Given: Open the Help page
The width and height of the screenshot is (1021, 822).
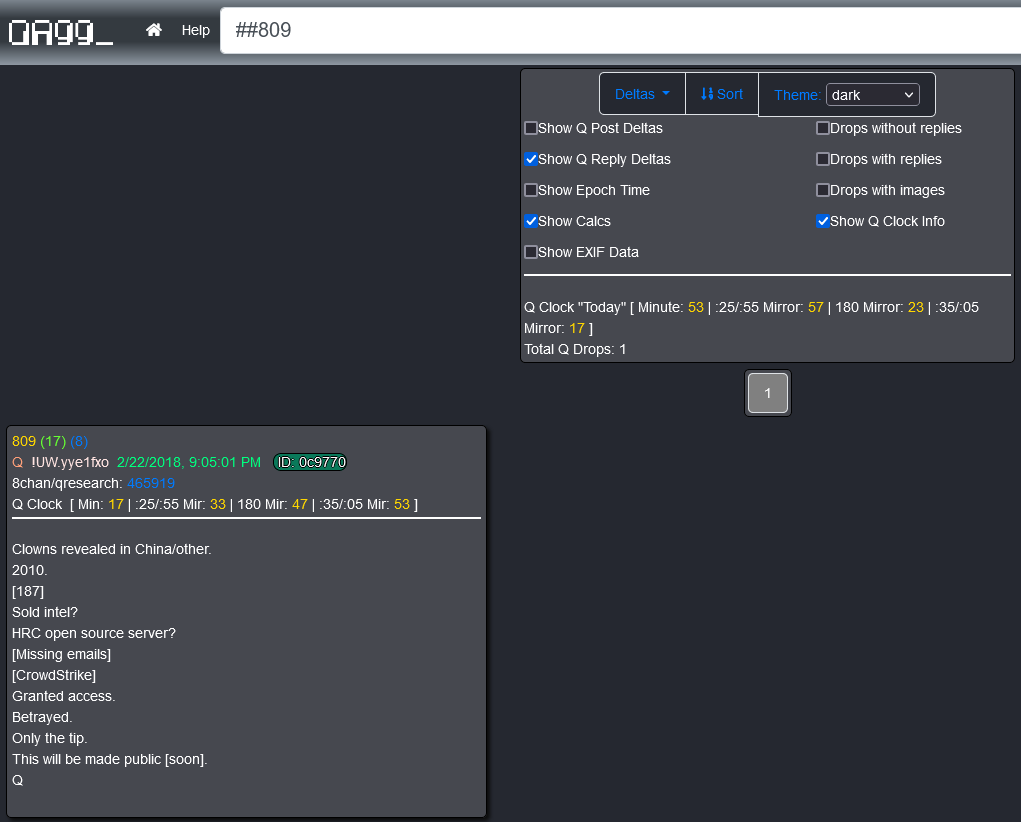Looking at the screenshot, I should (x=195, y=30).
